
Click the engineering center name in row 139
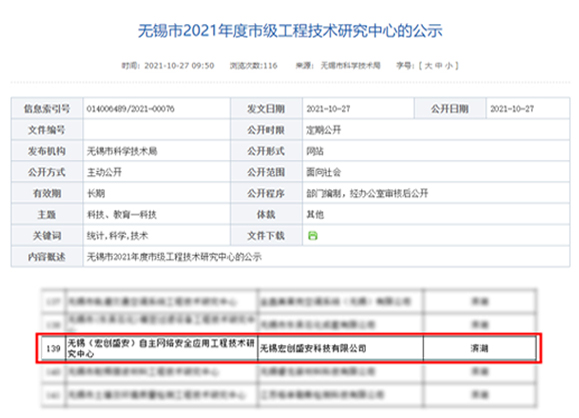click(x=161, y=348)
